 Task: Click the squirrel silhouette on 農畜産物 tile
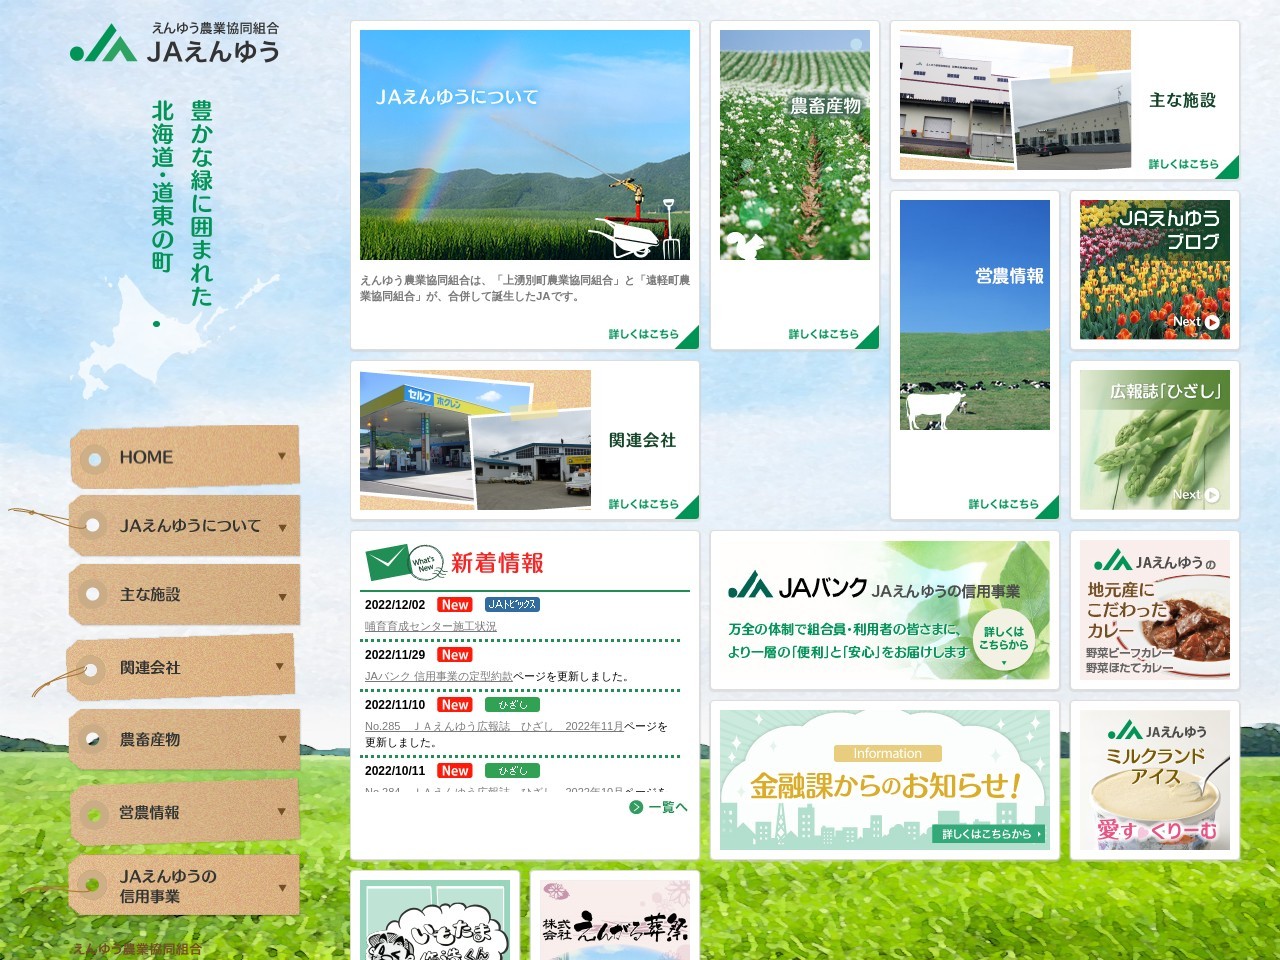pyautogui.click(x=742, y=245)
